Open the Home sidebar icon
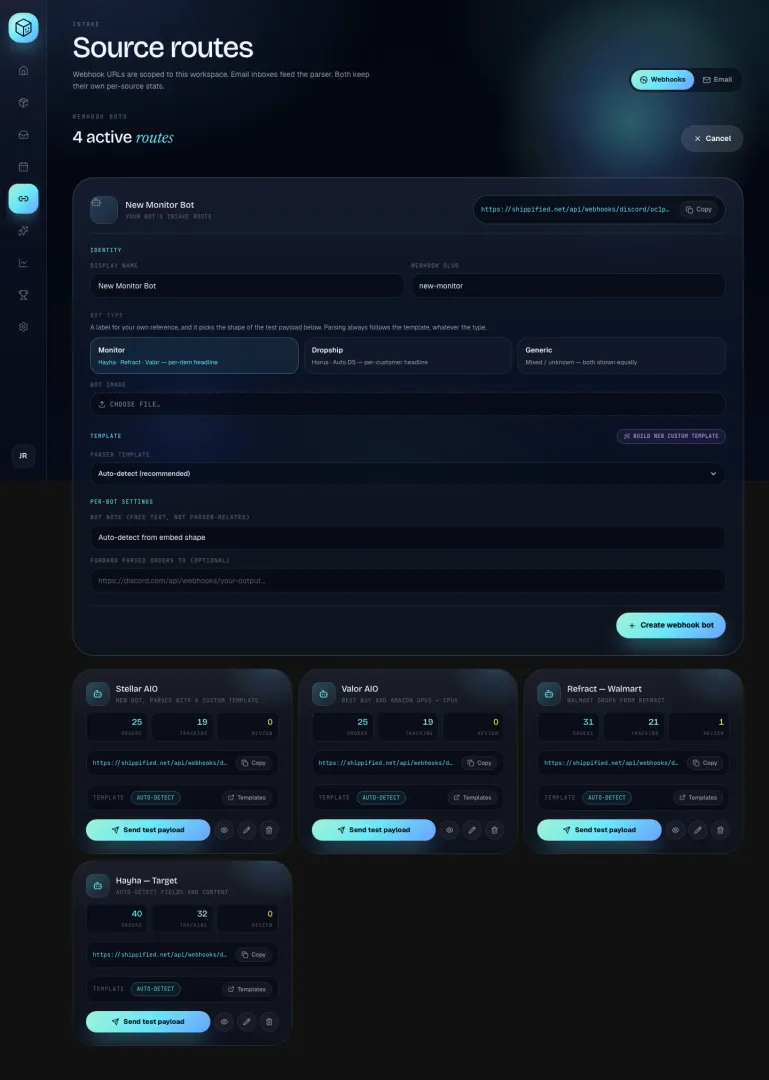The width and height of the screenshot is (769, 1080). pos(23,70)
